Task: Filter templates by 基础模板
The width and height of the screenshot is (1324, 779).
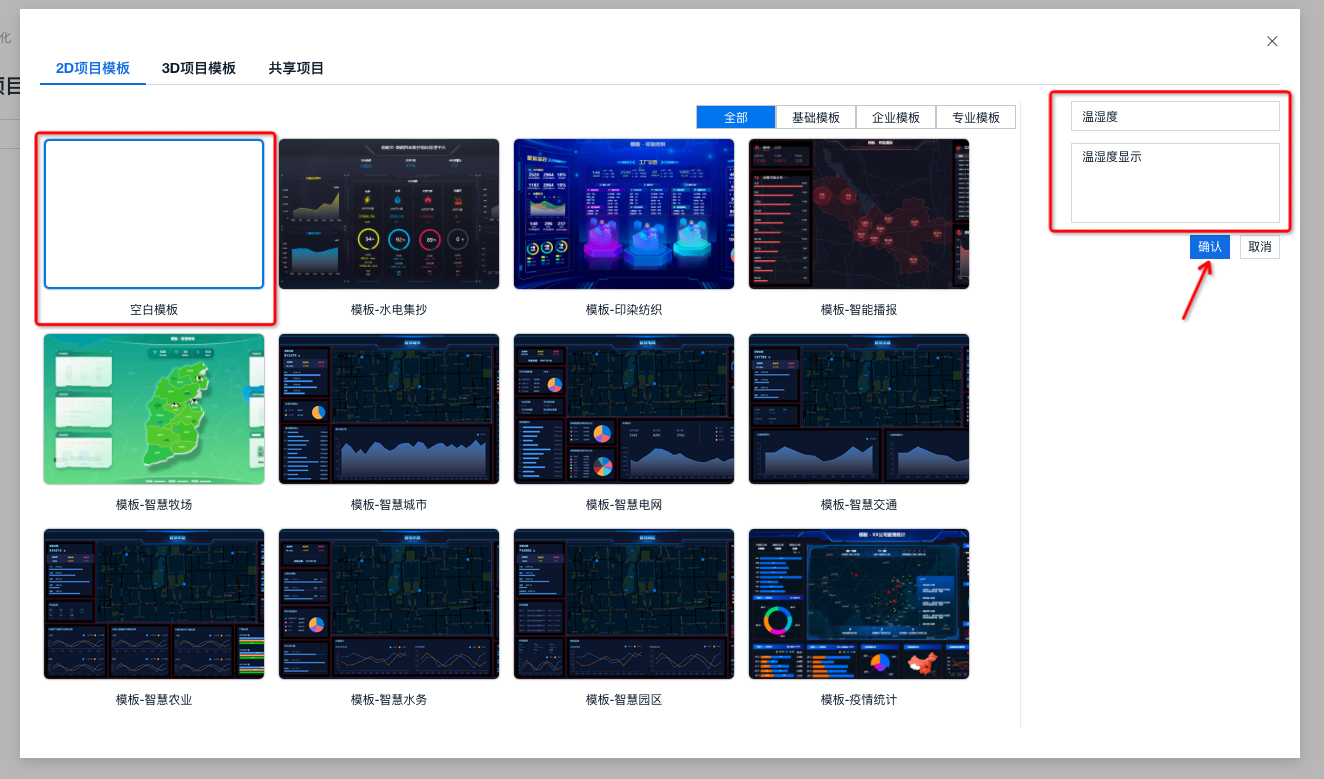Action: coord(816,117)
